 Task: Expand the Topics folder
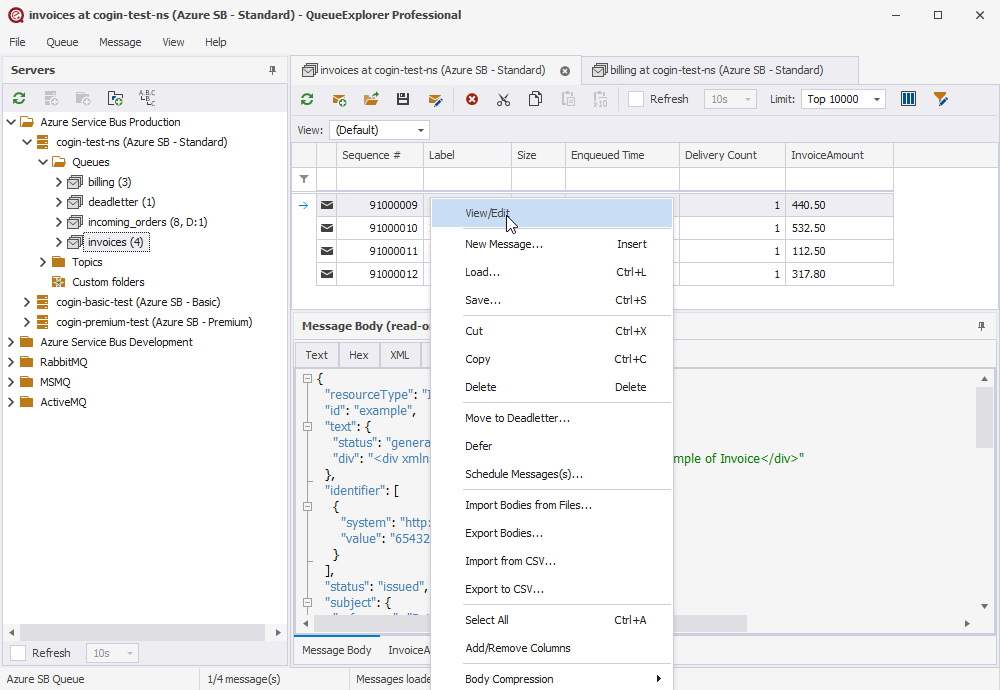pyautogui.click(x=43, y=262)
